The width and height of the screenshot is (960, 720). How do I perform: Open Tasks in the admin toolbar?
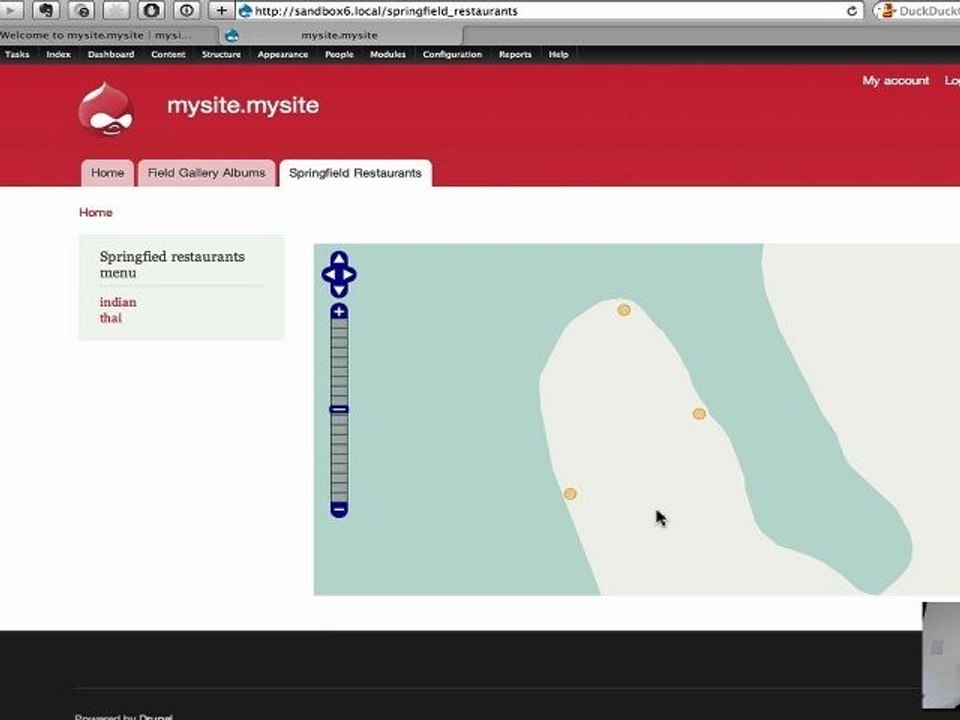pos(17,54)
